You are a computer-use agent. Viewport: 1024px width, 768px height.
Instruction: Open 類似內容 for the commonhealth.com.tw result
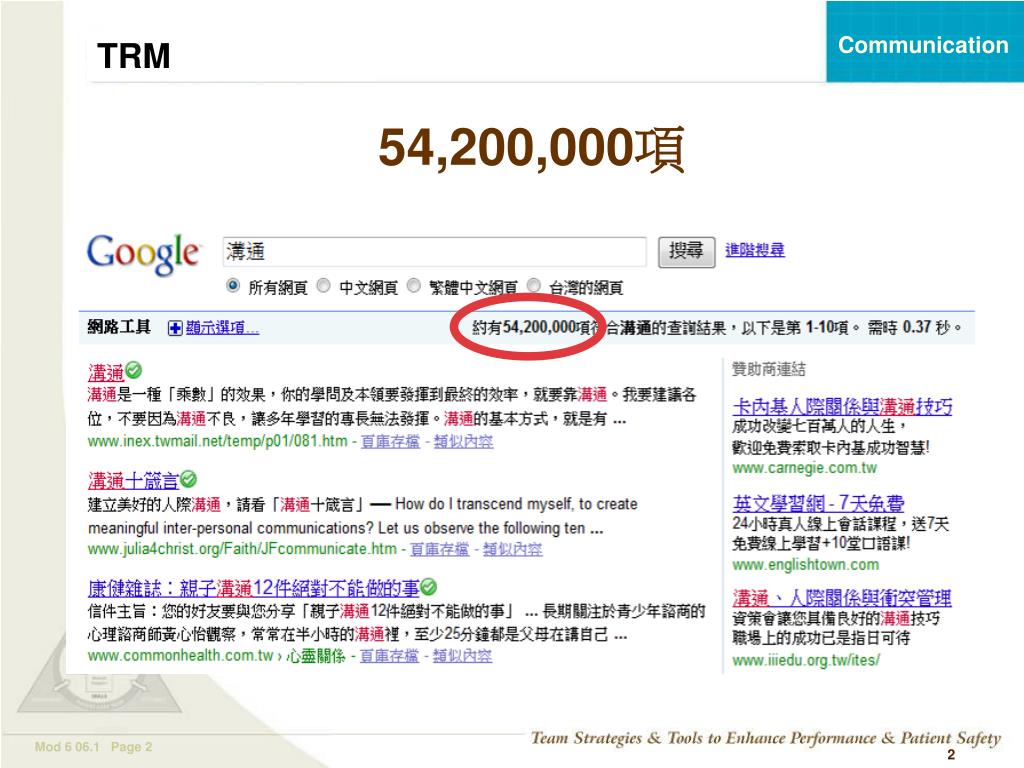tap(462, 656)
